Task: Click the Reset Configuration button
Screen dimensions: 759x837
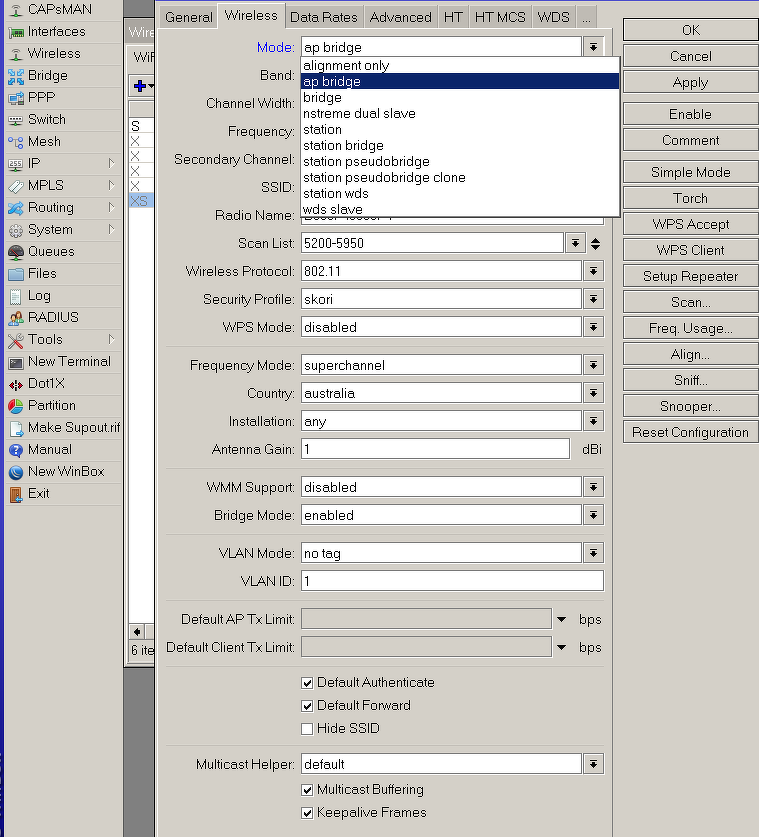Action: click(x=691, y=432)
